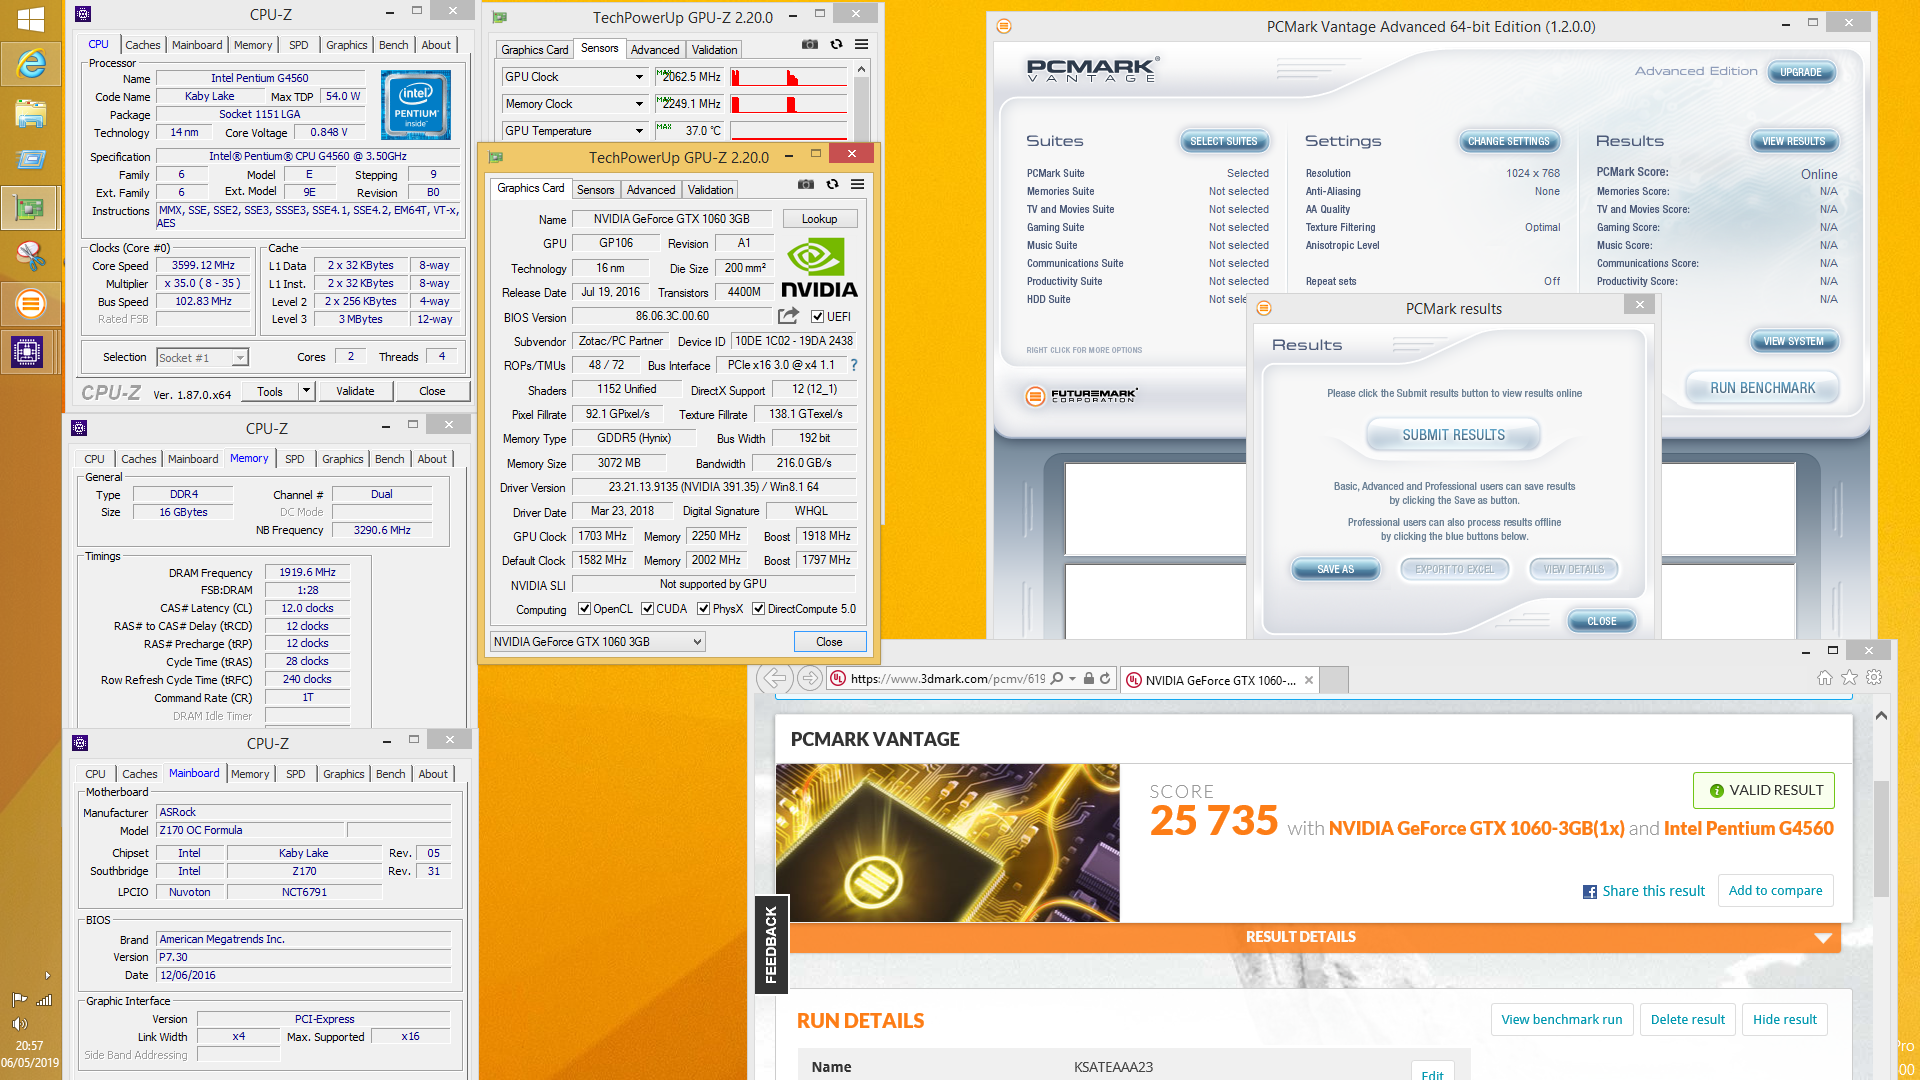Click the camera icon in GPU-Z Sensors window
The height and width of the screenshot is (1080, 1920).
pos(810,44)
